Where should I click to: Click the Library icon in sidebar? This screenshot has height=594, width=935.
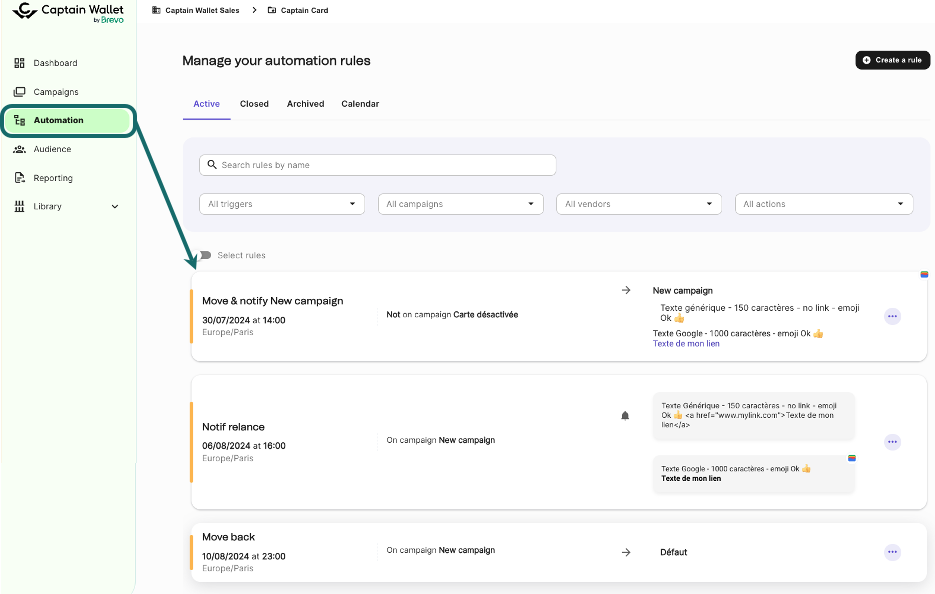(20, 207)
